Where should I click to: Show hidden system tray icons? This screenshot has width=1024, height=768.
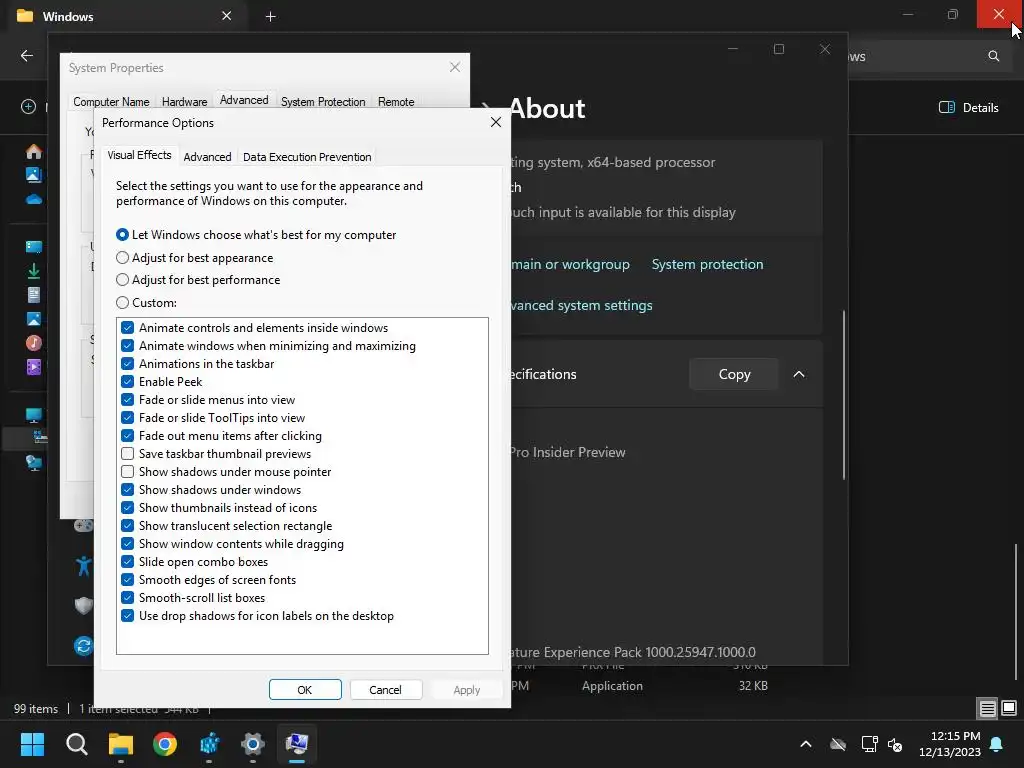(806, 744)
